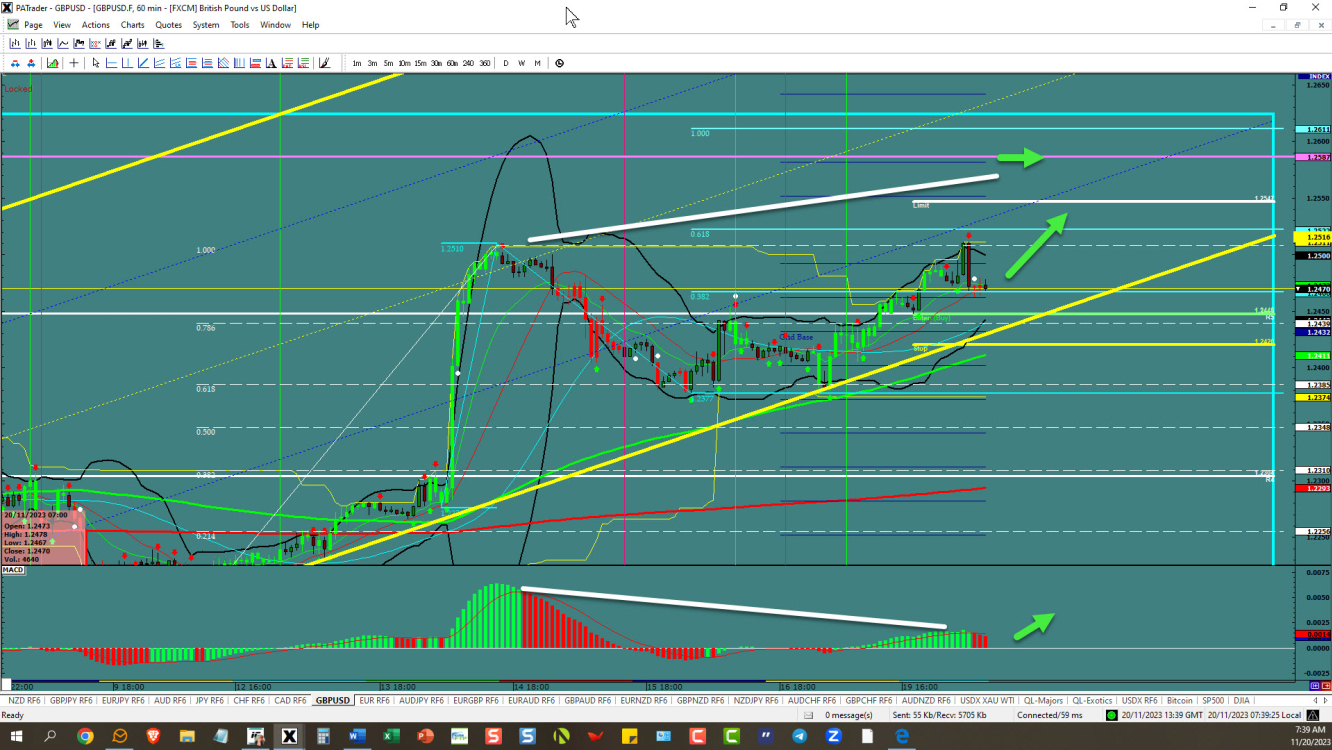Viewport: 1332px width, 750px height.
Task: Click the green bar chart indicators icon
Action: coord(53,63)
